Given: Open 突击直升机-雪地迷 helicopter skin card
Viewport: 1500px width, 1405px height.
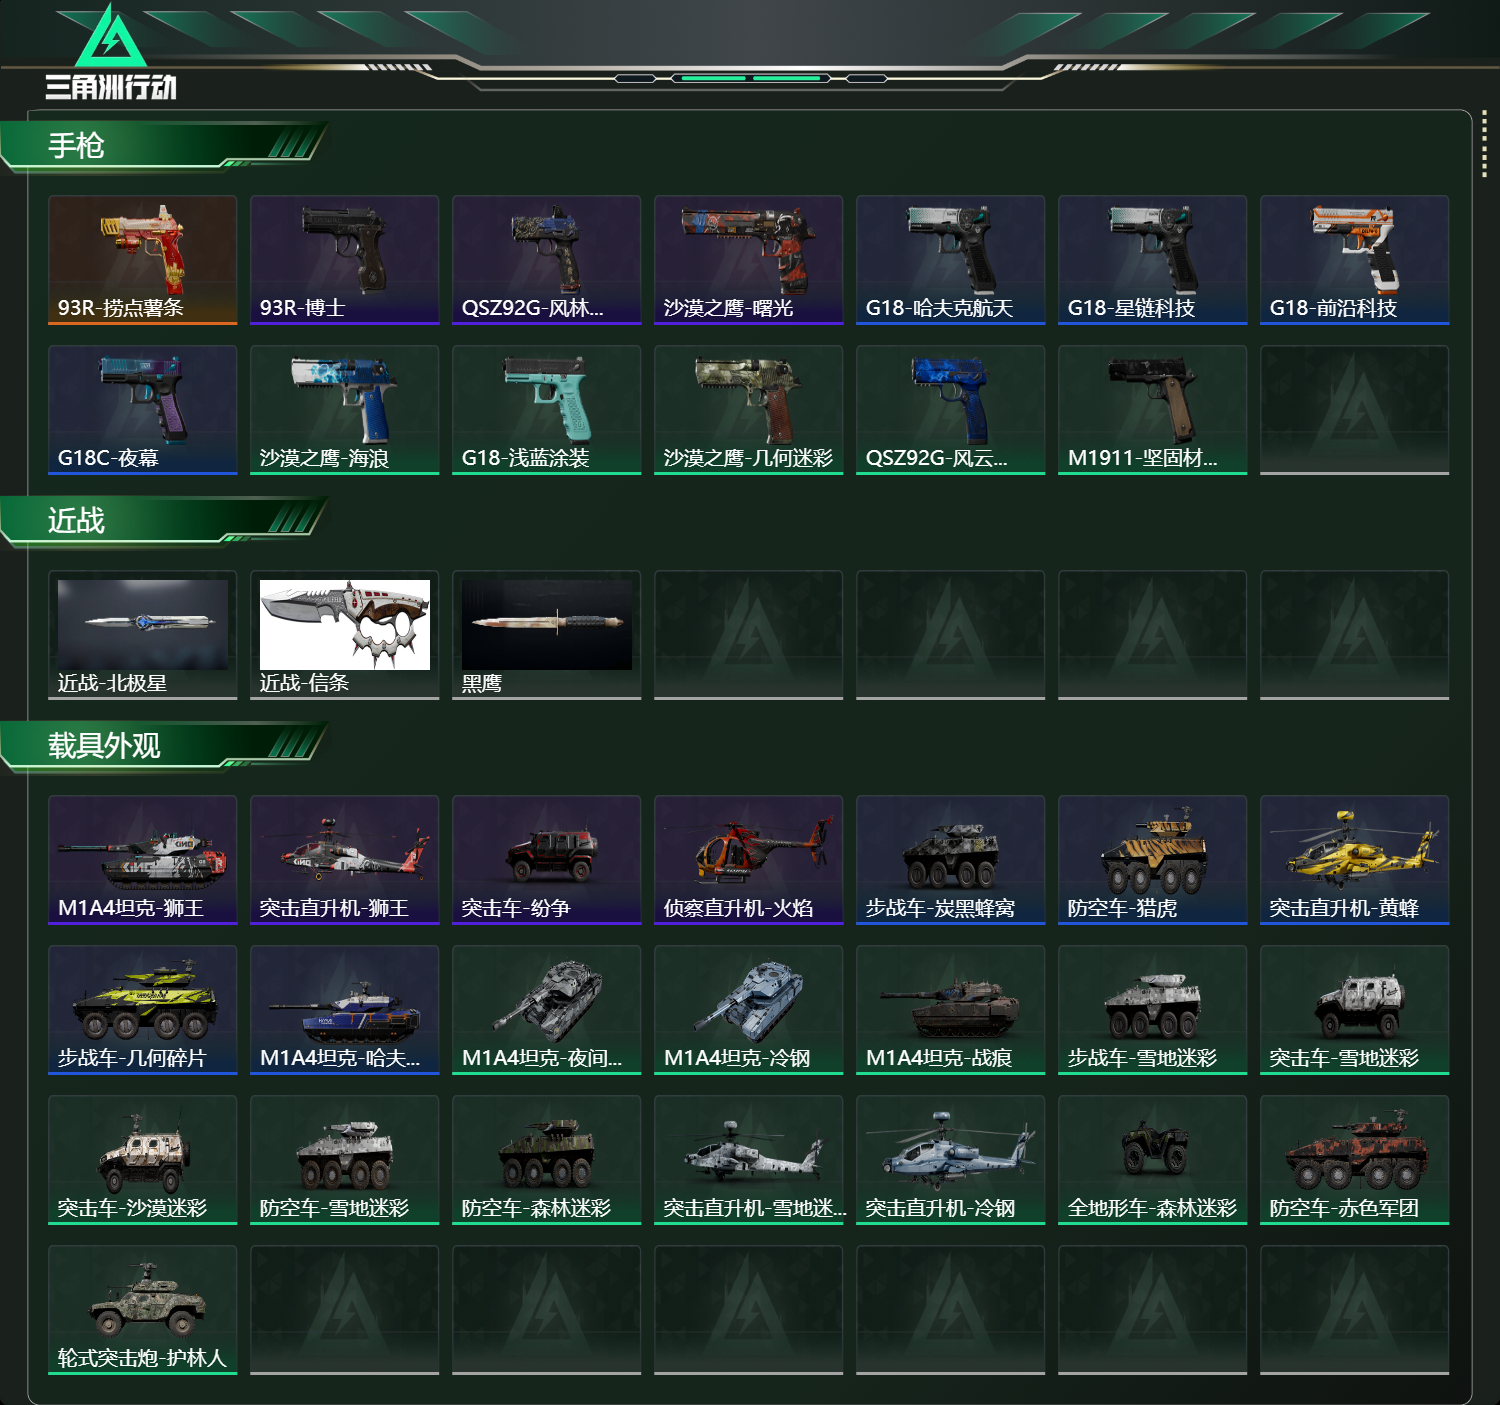Looking at the screenshot, I should (x=749, y=1160).
